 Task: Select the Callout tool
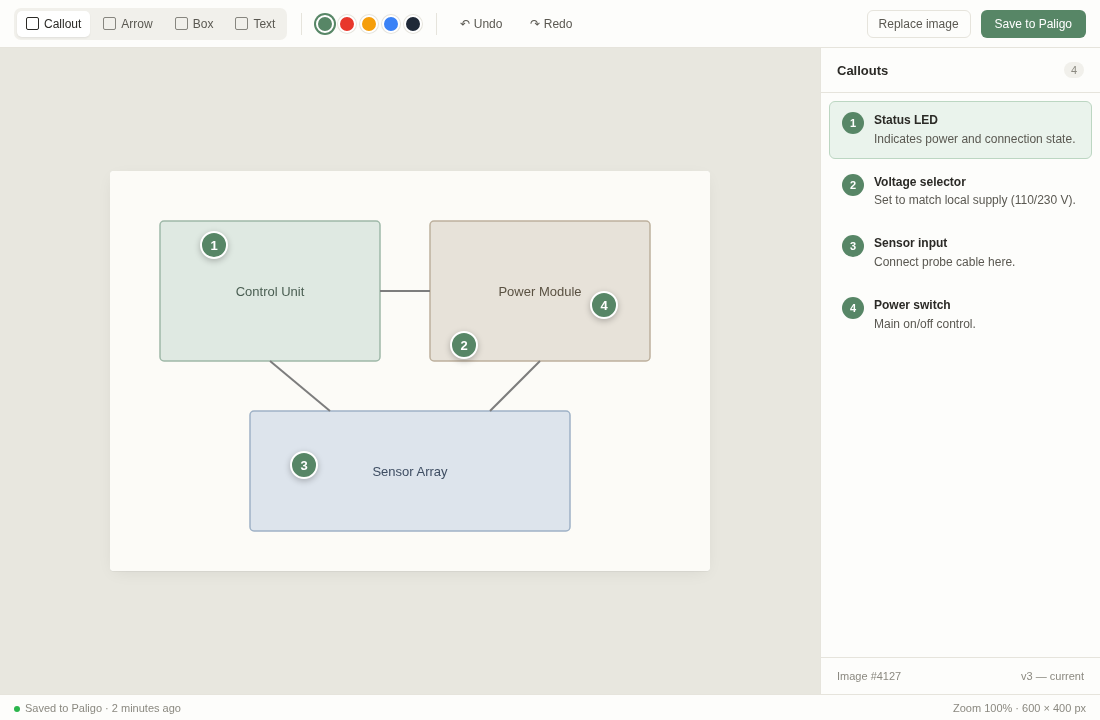(53, 24)
